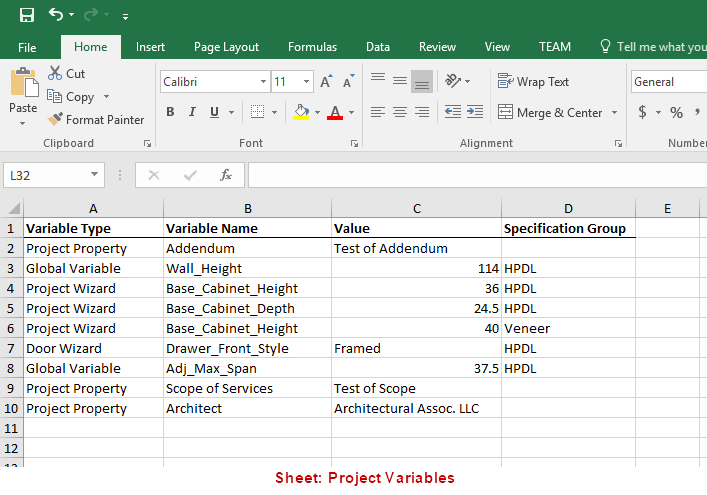Image resolution: width=707 pixels, height=495 pixels.
Task: Expand the Borders options arrow
Action: click(274, 112)
